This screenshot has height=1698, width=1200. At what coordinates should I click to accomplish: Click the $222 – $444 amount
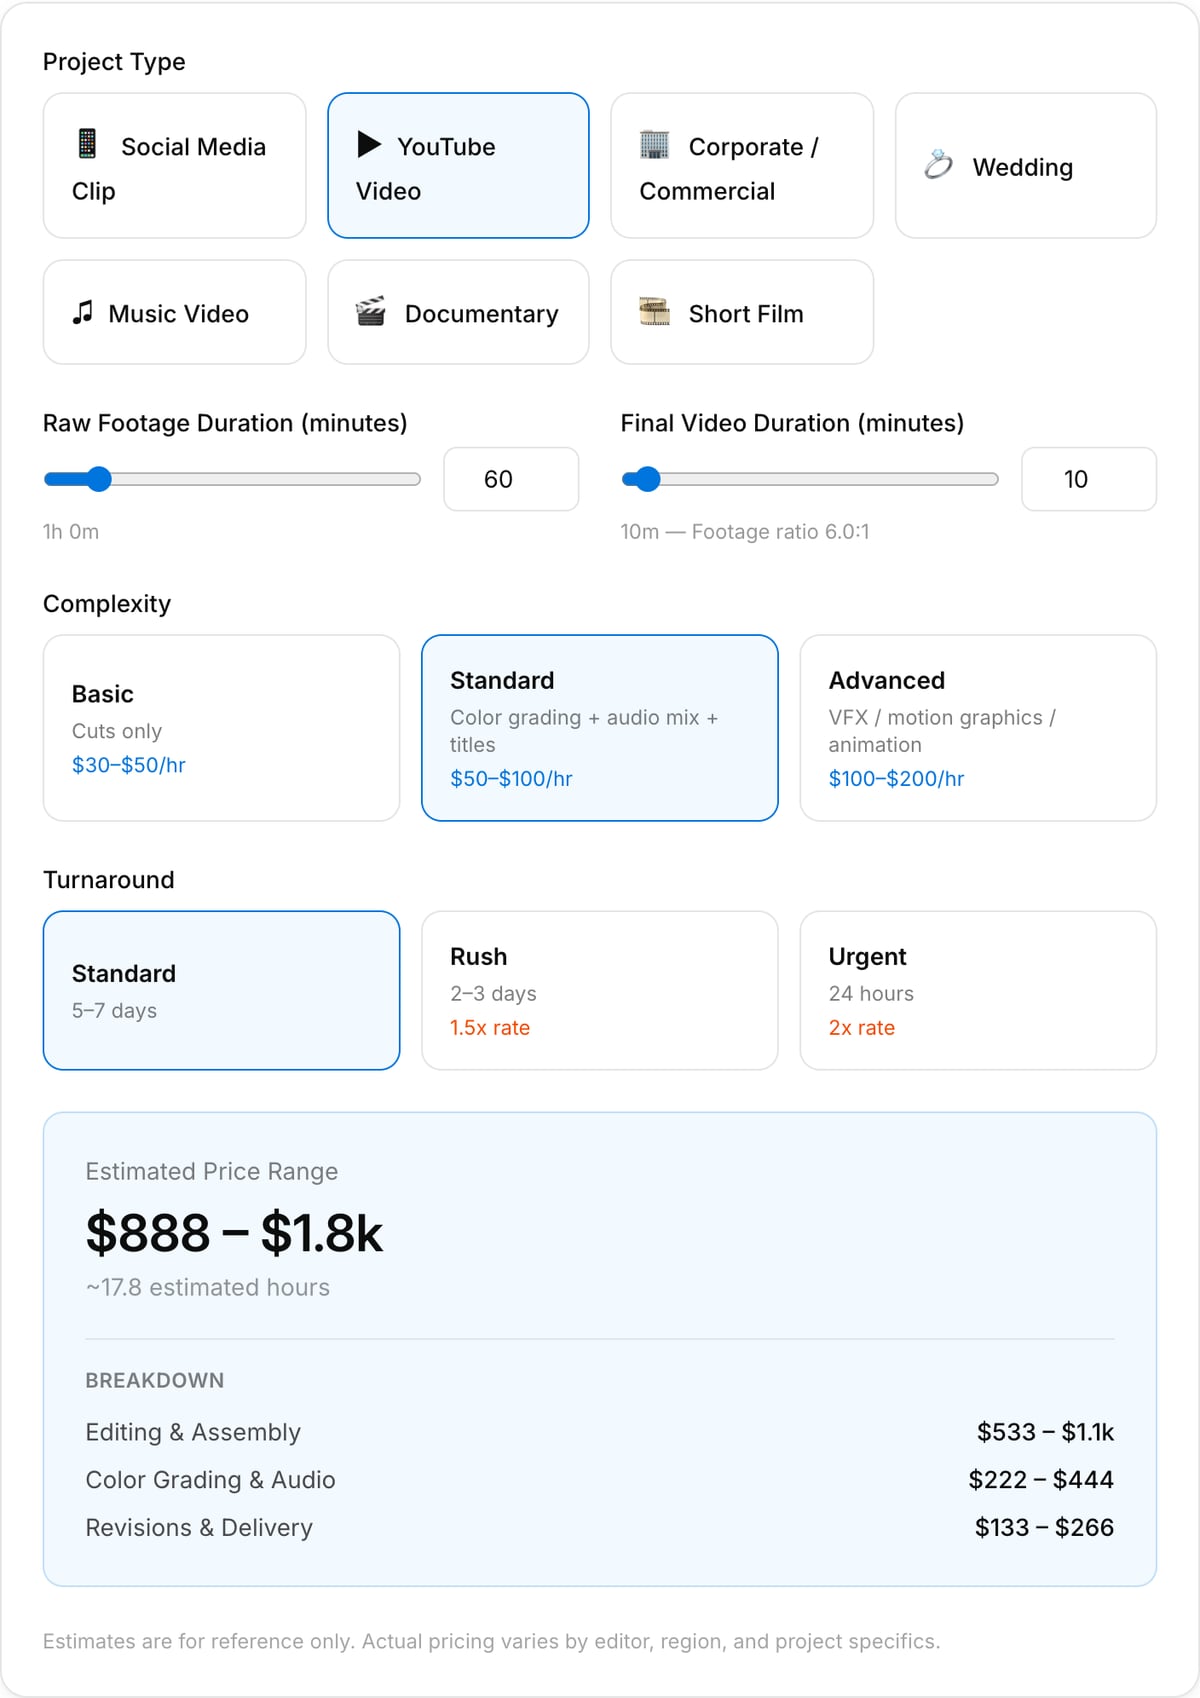(1041, 1480)
